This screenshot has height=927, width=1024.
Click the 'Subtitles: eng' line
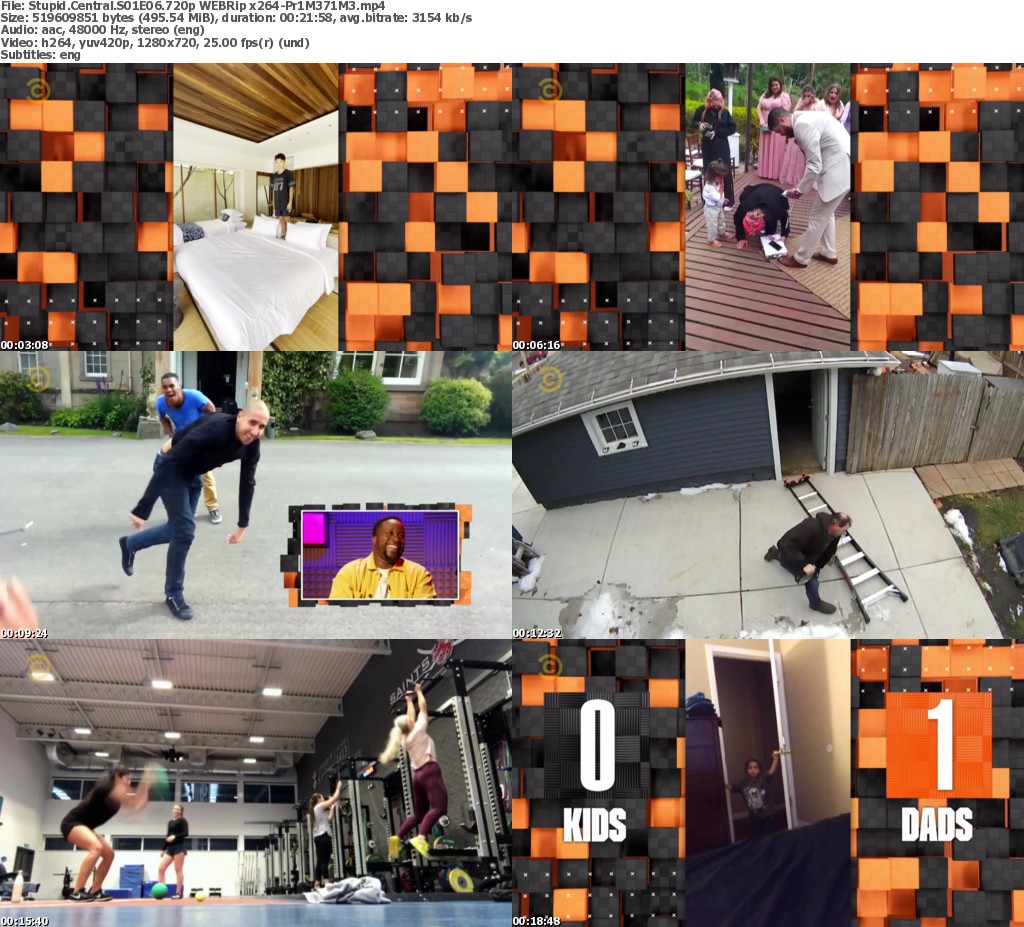tap(40, 55)
